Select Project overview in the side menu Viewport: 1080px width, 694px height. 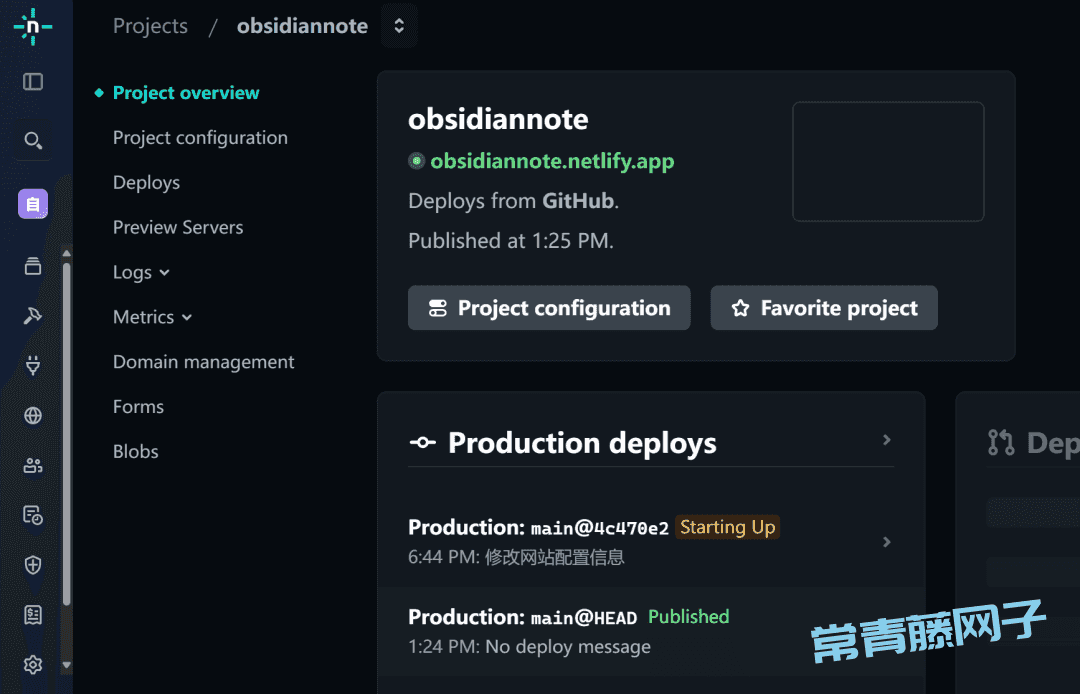tap(186, 93)
